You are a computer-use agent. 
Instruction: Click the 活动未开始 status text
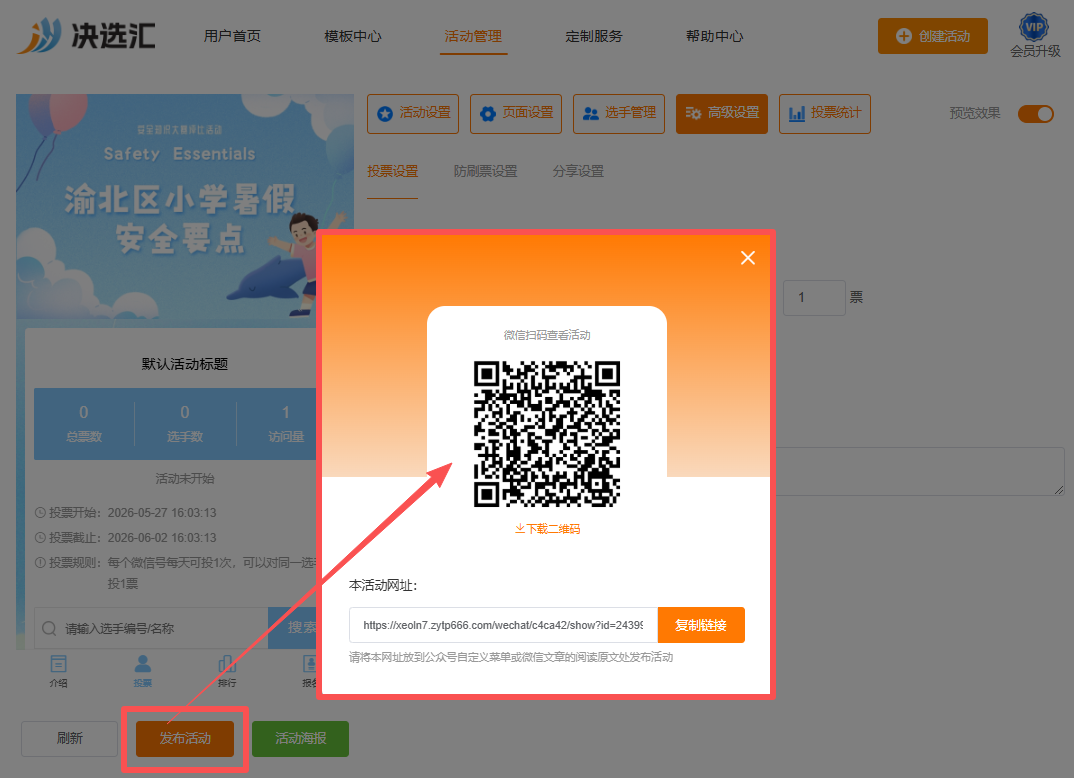[185, 478]
